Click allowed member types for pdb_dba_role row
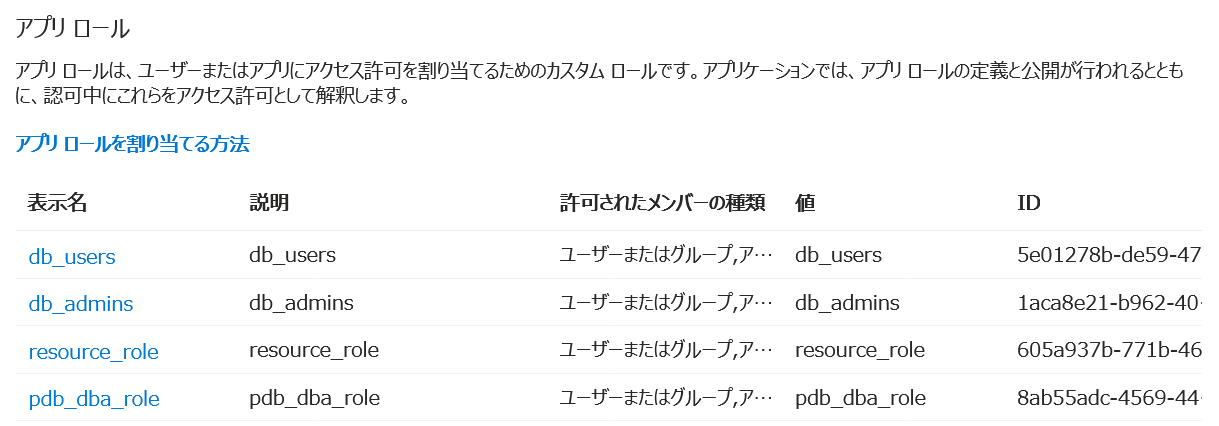This screenshot has width=1219, height=426. (666, 398)
